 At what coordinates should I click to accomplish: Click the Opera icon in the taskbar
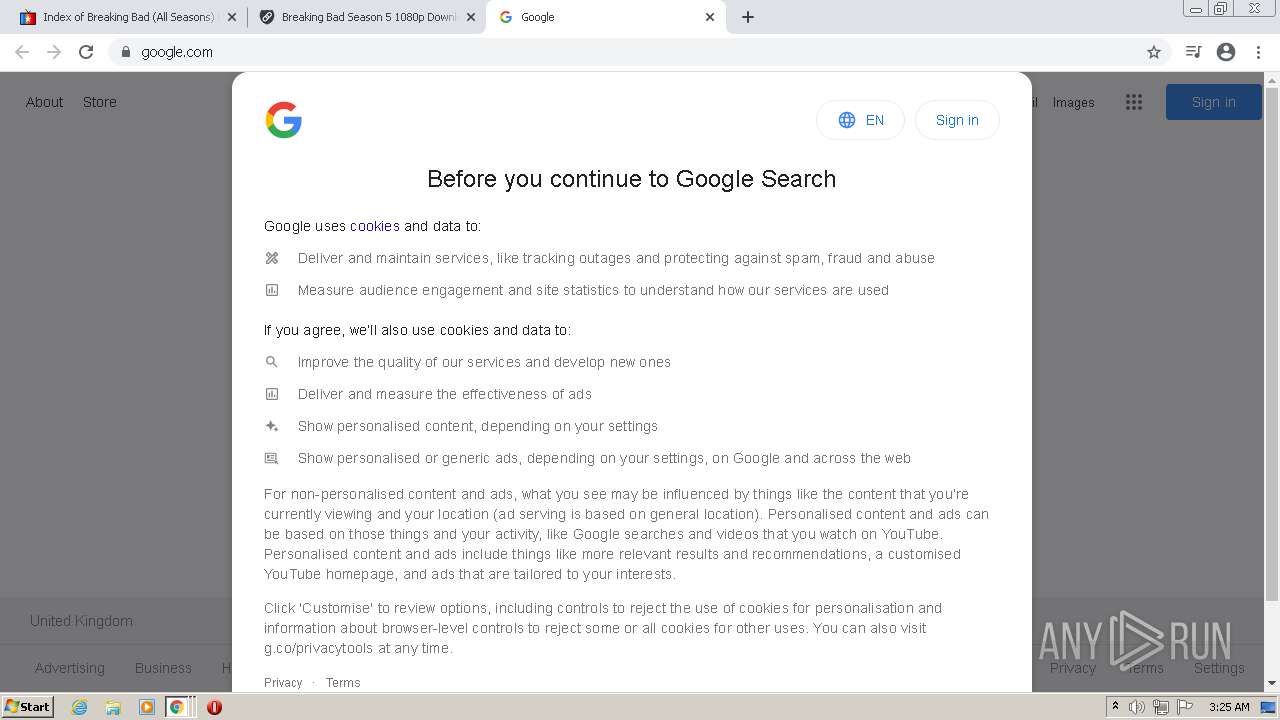coord(214,707)
